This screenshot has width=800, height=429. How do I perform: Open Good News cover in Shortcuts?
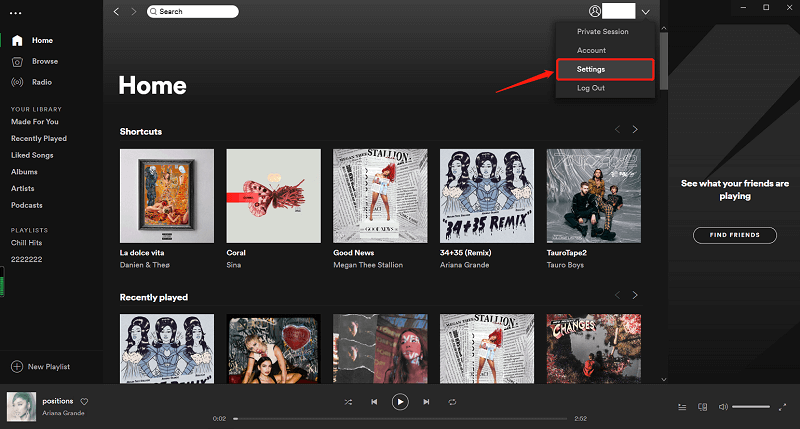pos(380,196)
